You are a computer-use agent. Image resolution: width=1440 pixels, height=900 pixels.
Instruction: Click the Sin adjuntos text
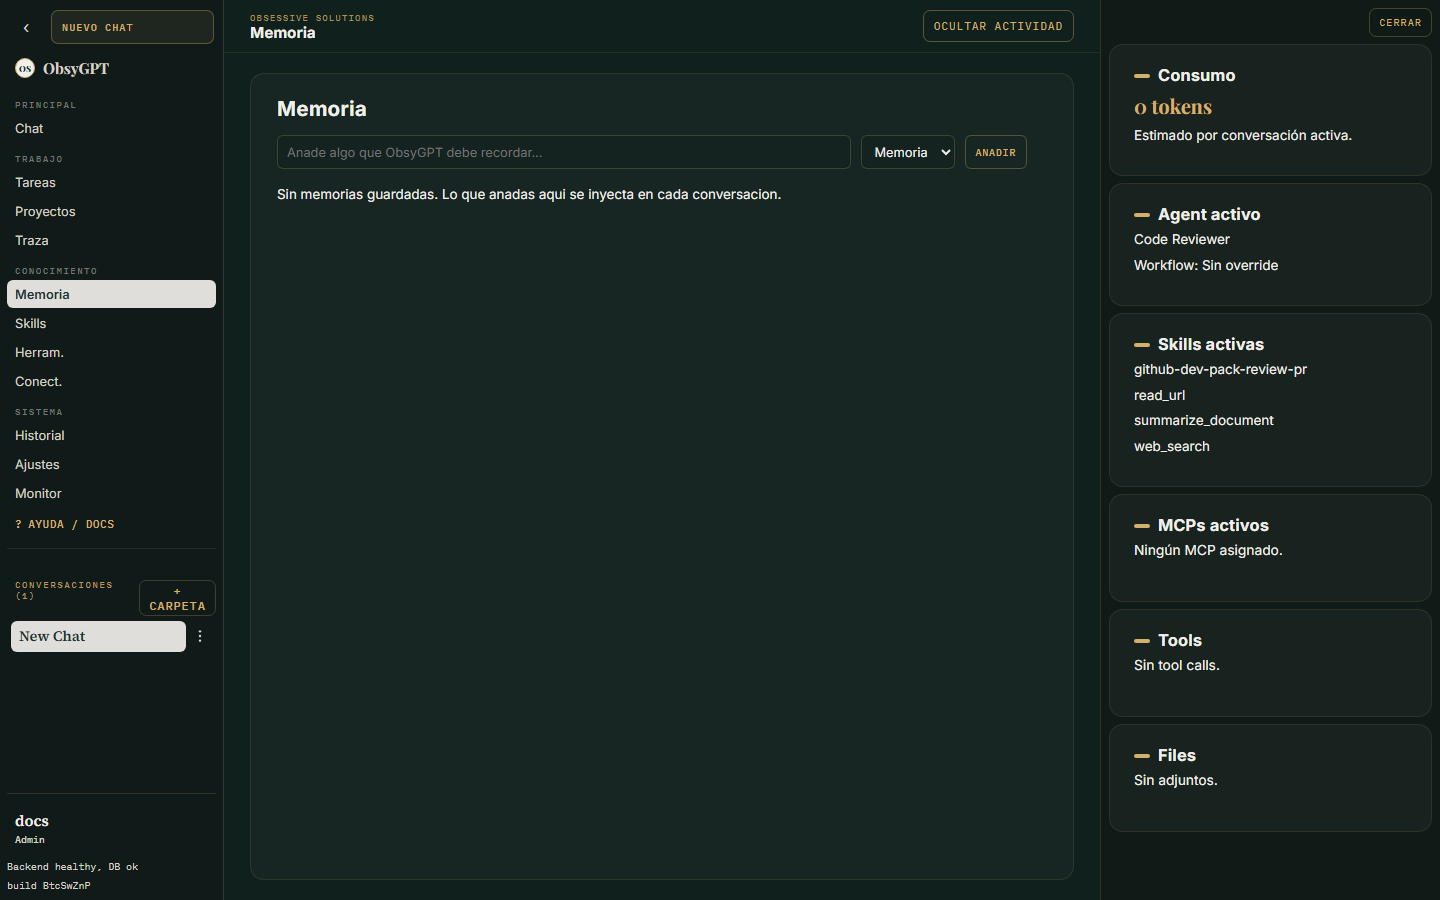tap(1176, 780)
